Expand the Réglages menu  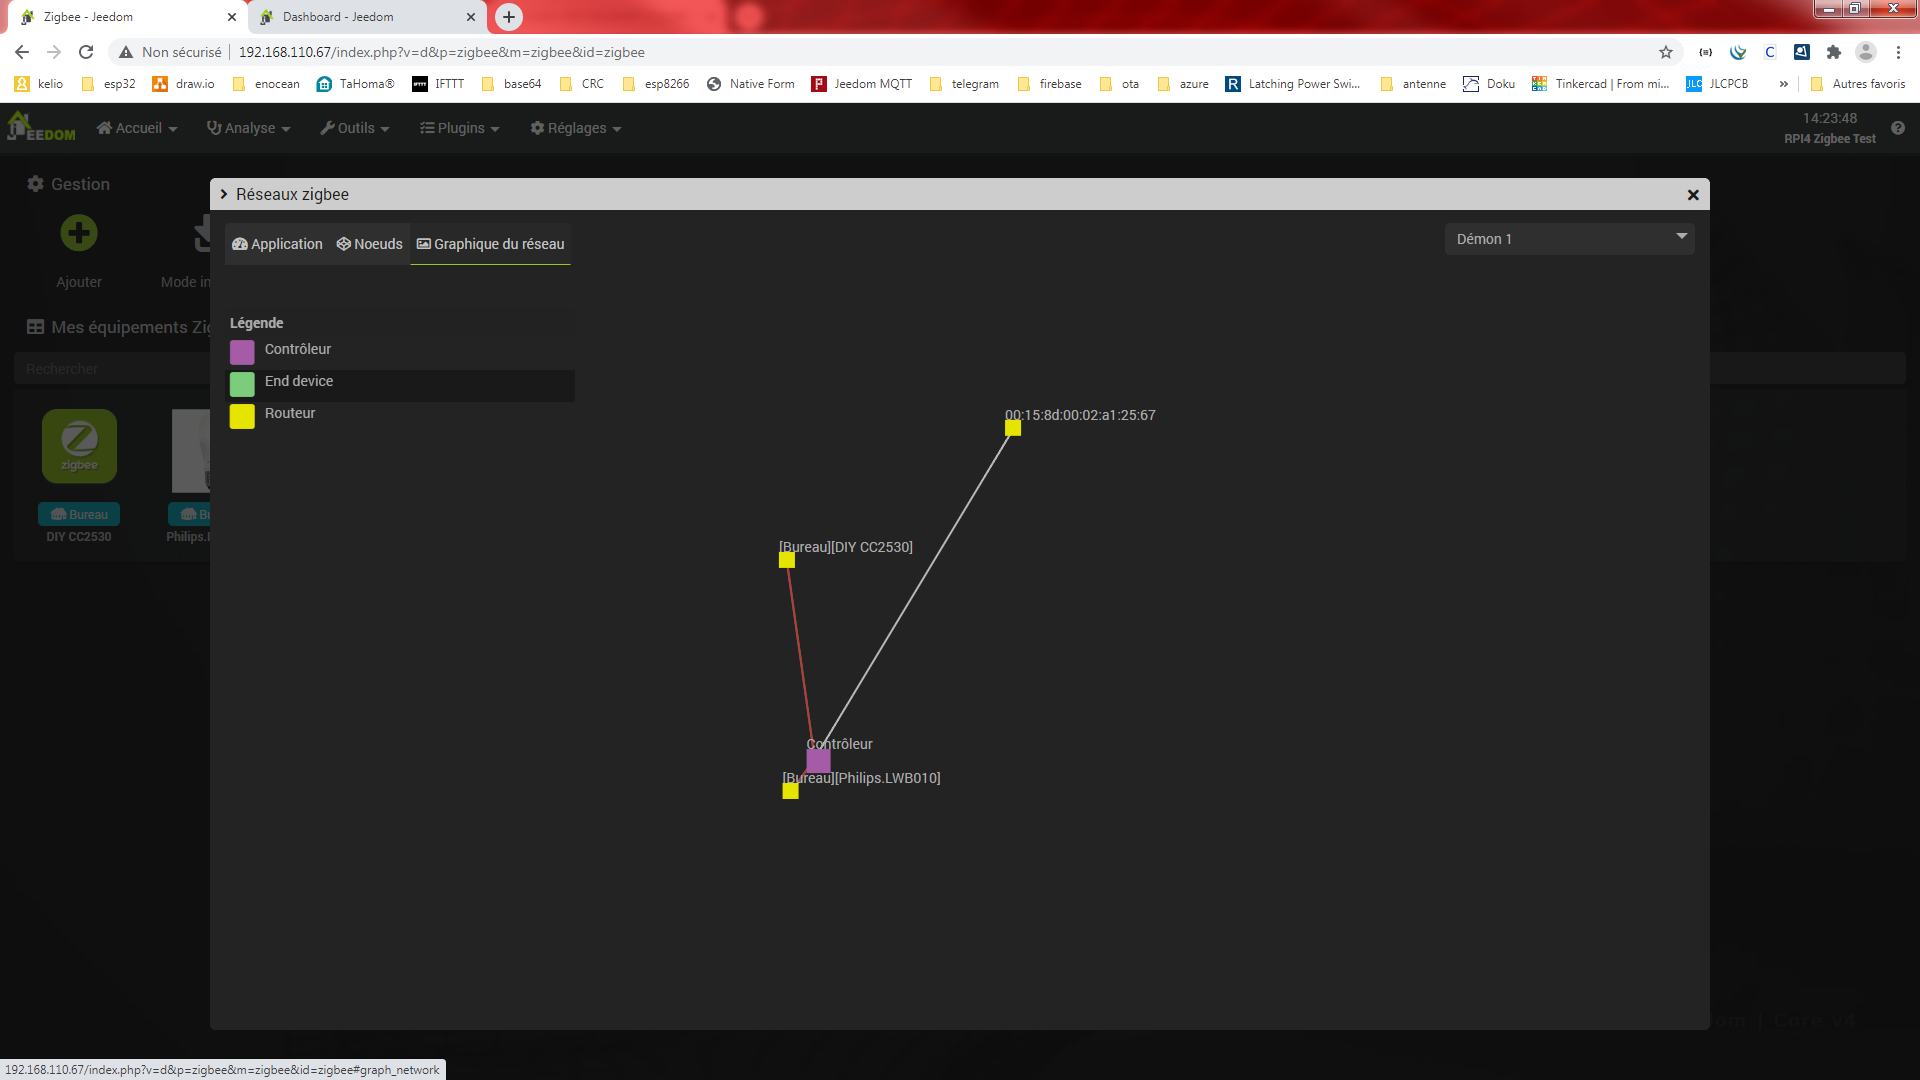point(576,128)
